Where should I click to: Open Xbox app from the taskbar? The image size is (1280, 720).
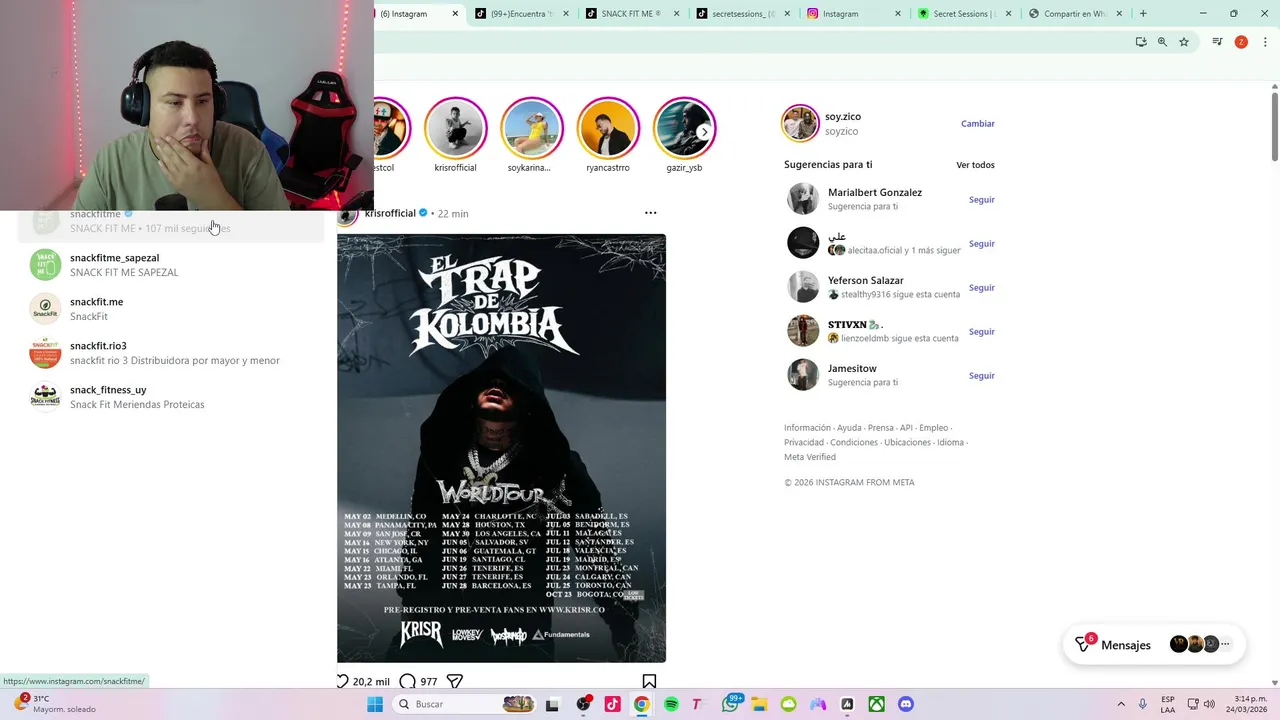tap(877, 704)
